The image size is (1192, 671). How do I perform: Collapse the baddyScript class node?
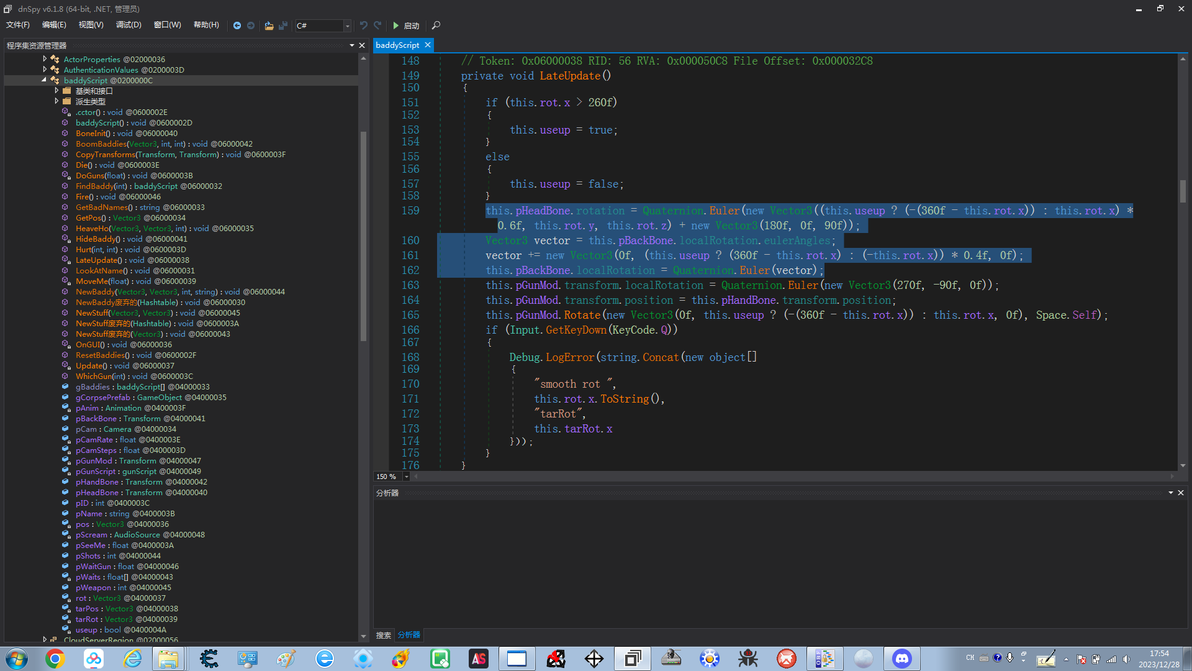click(45, 80)
